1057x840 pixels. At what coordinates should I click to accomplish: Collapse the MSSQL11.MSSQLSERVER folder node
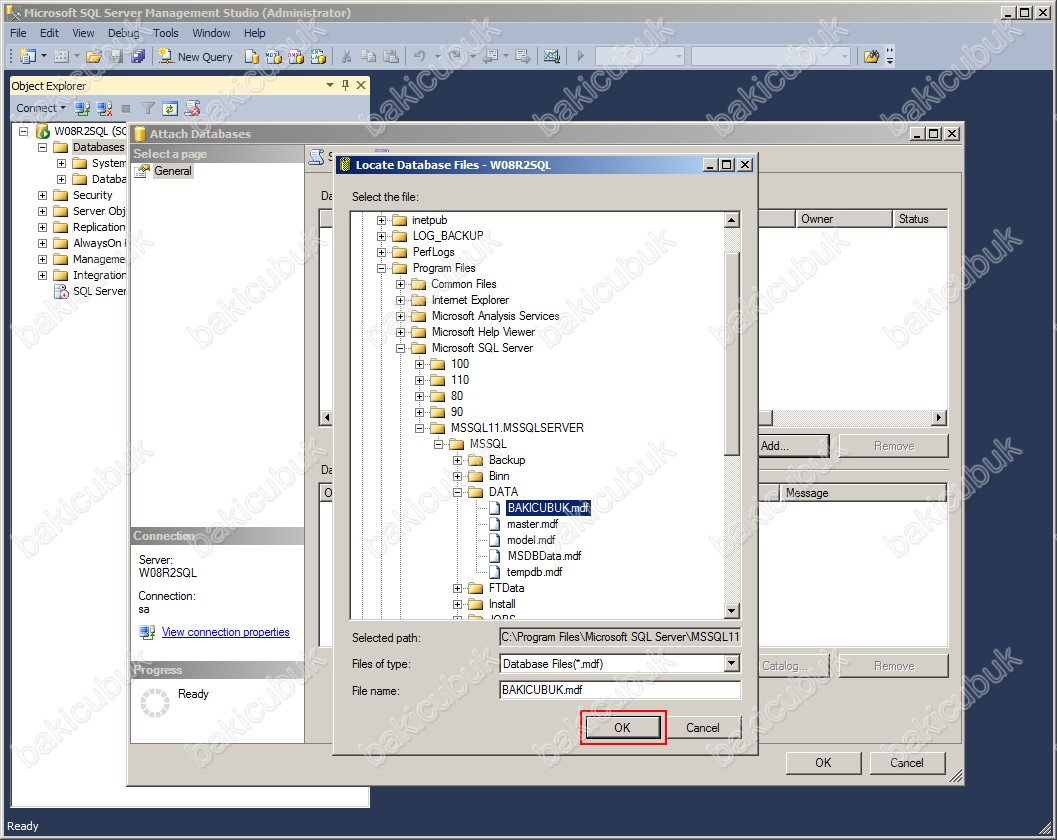pyautogui.click(x=419, y=428)
